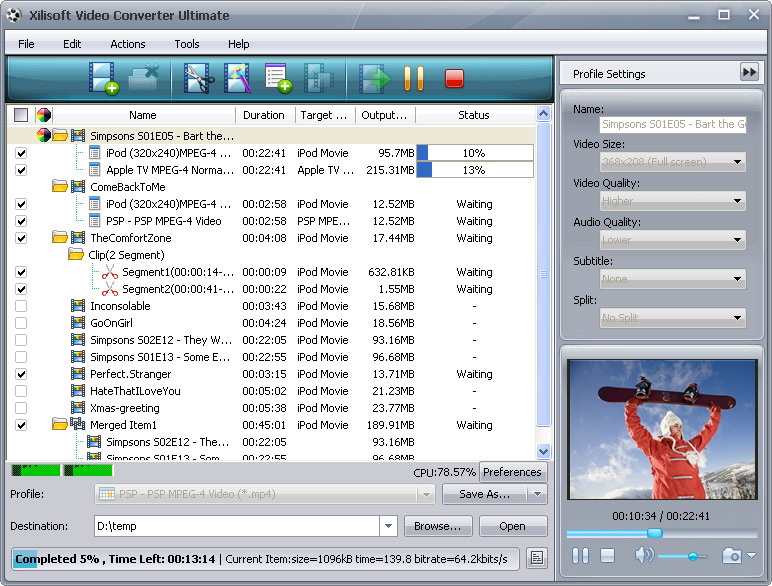Check the Inconsolable file checkbox
This screenshot has height=586, width=772.
pos(21,306)
